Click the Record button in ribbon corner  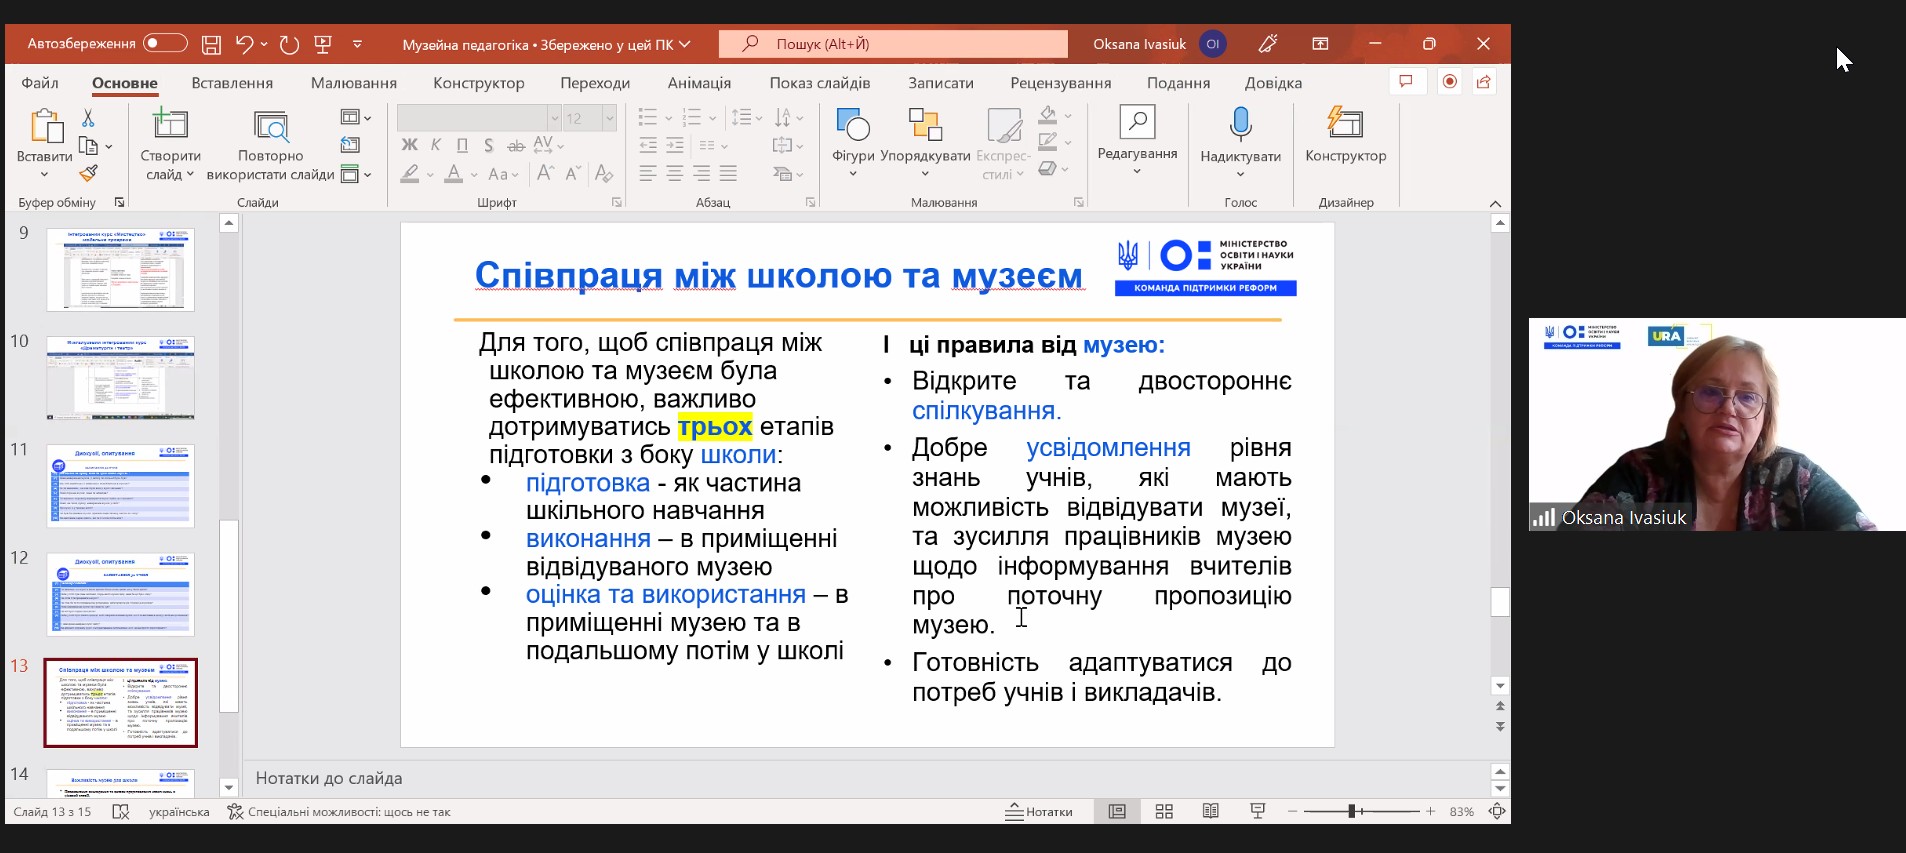[1449, 82]
